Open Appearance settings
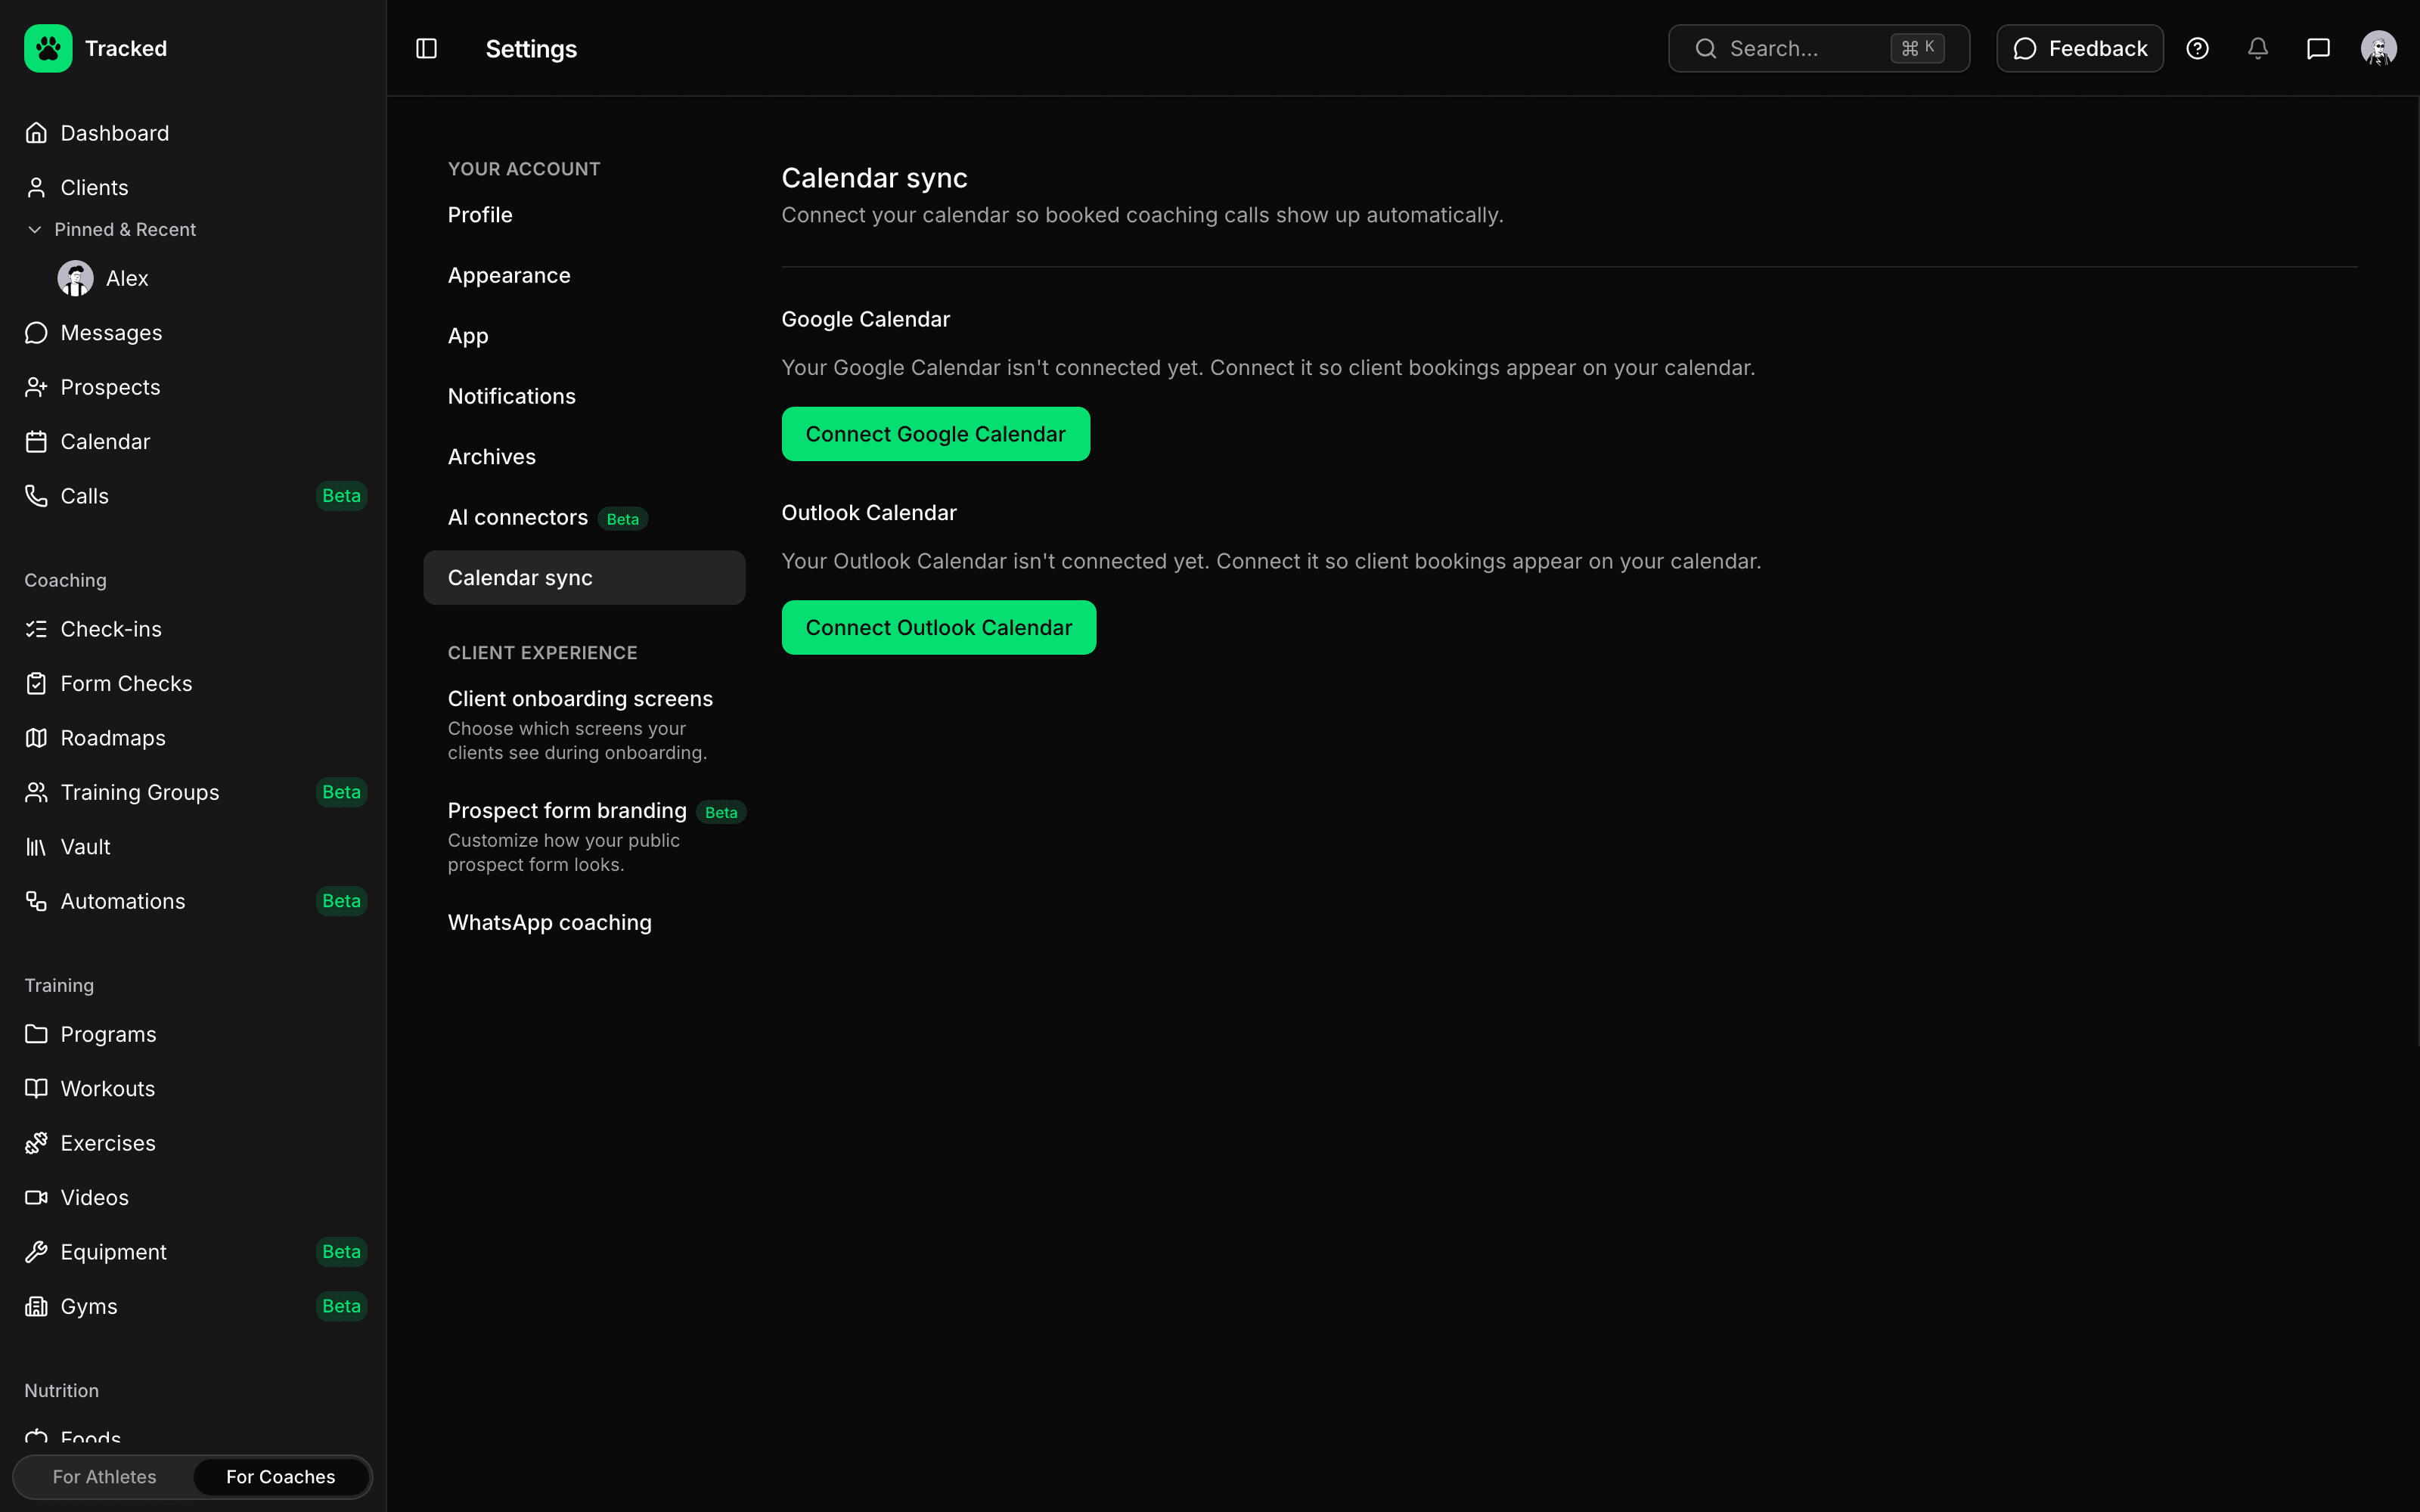This screenshot has height=1512, width=2420. [584, 275]
